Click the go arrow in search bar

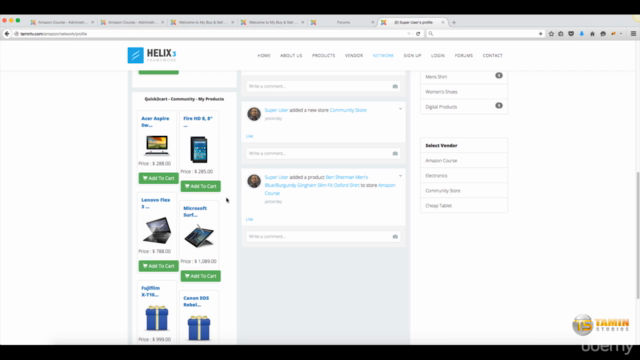(x=540, y=34)
